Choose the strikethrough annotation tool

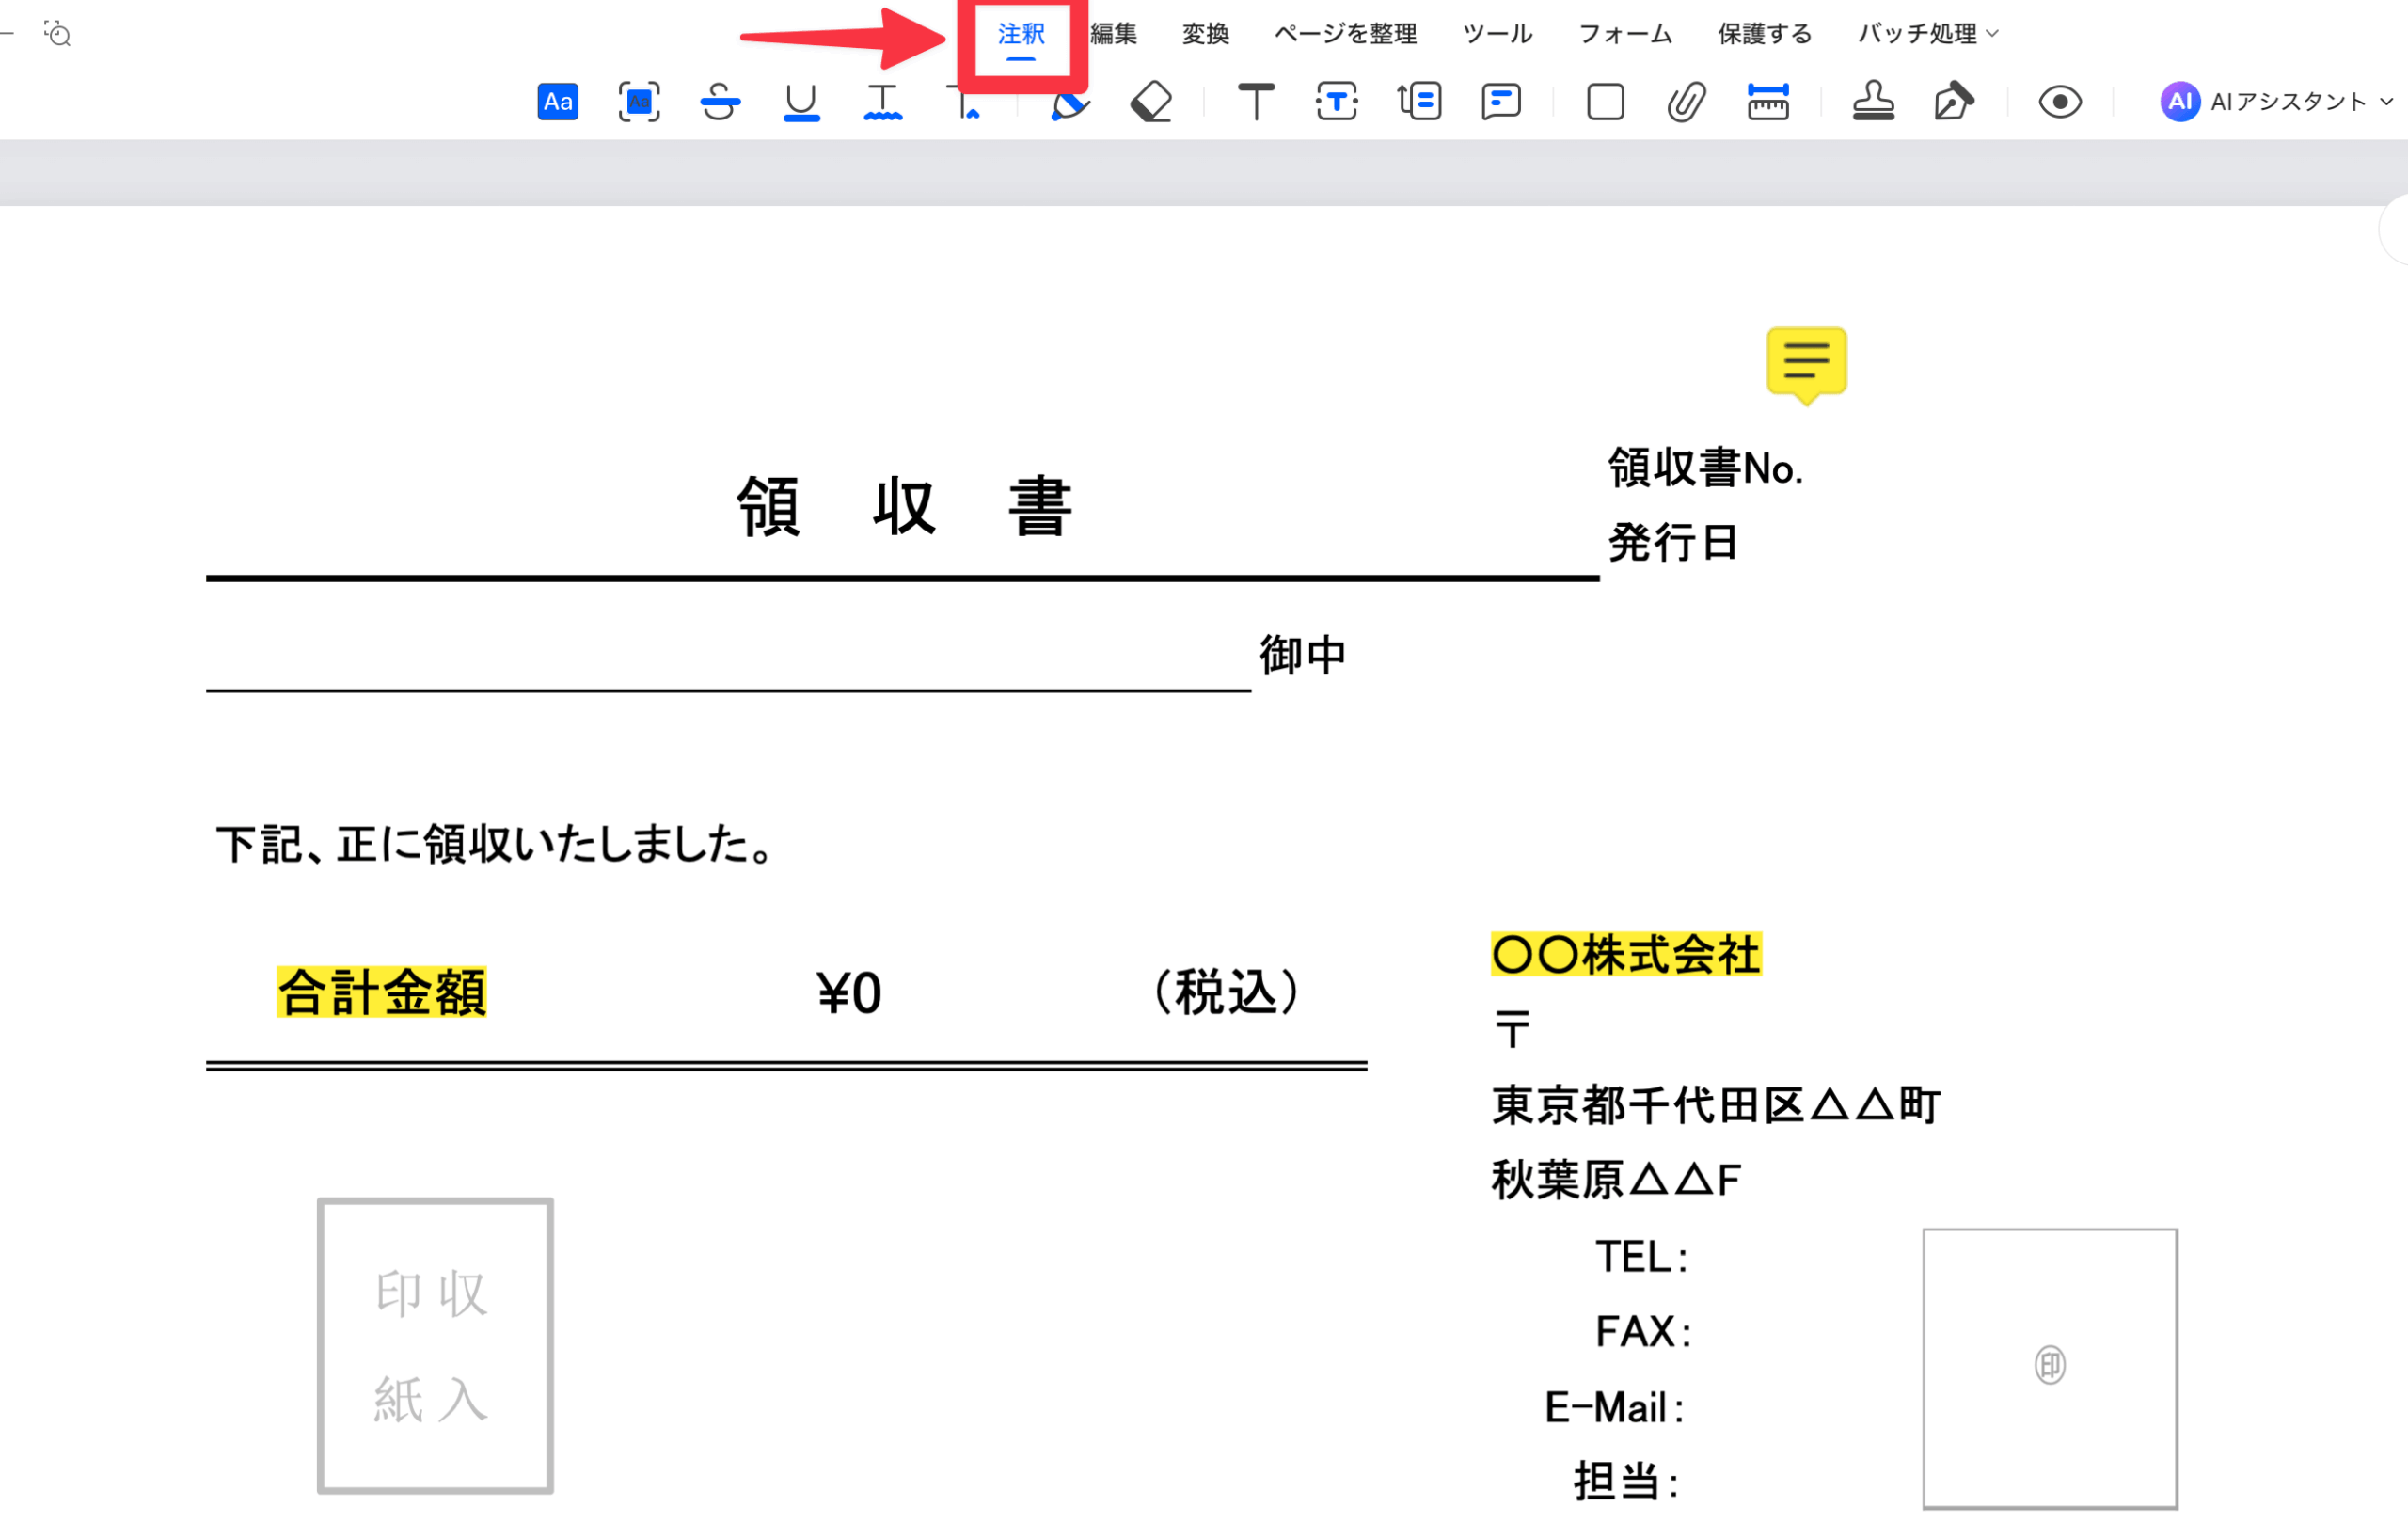pos(719,102)
